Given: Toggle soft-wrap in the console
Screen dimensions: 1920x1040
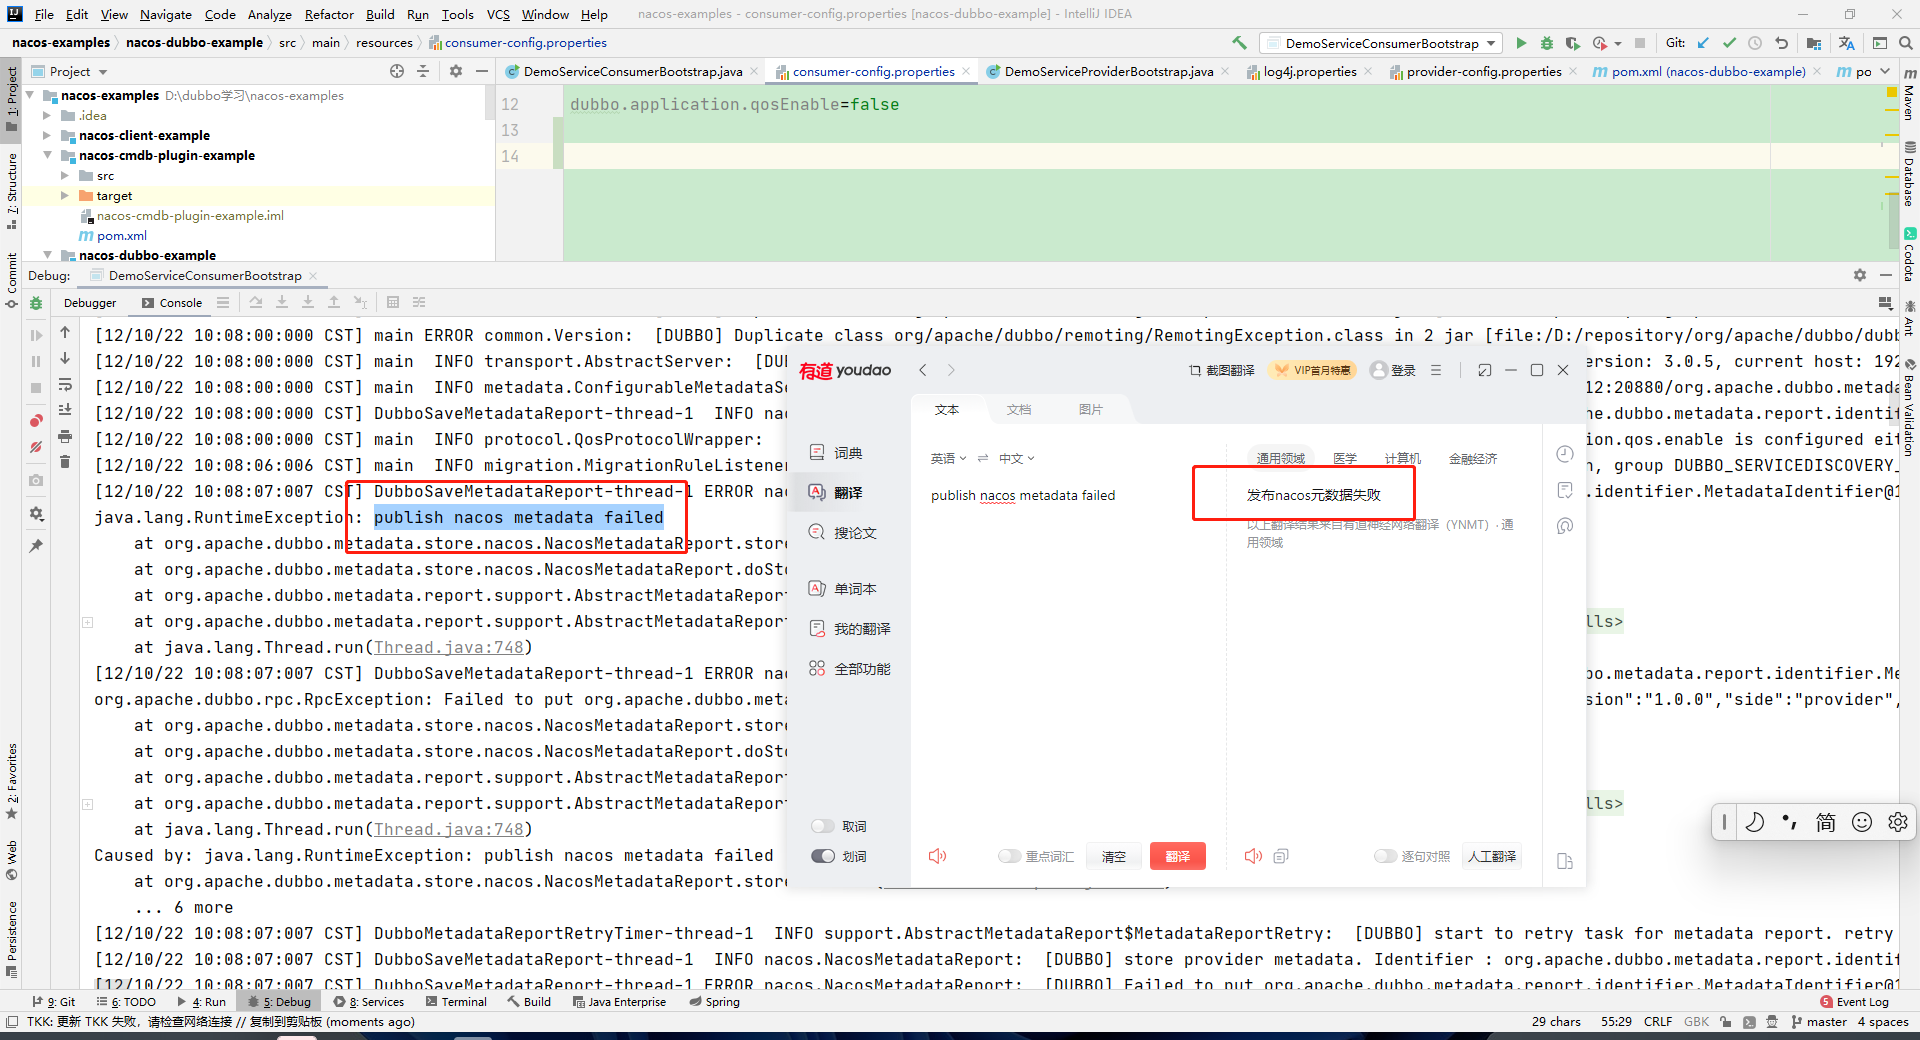Looking at the screenshot, I should click(x=65, y=384).
